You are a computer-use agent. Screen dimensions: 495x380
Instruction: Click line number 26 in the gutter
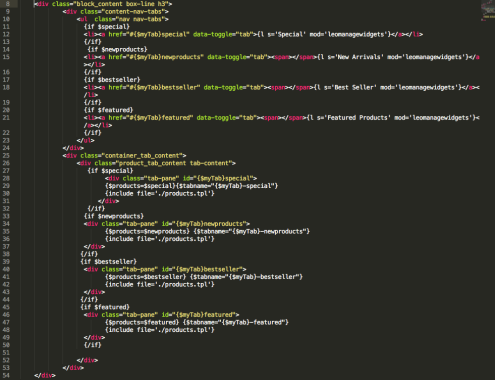coord(6,163)
